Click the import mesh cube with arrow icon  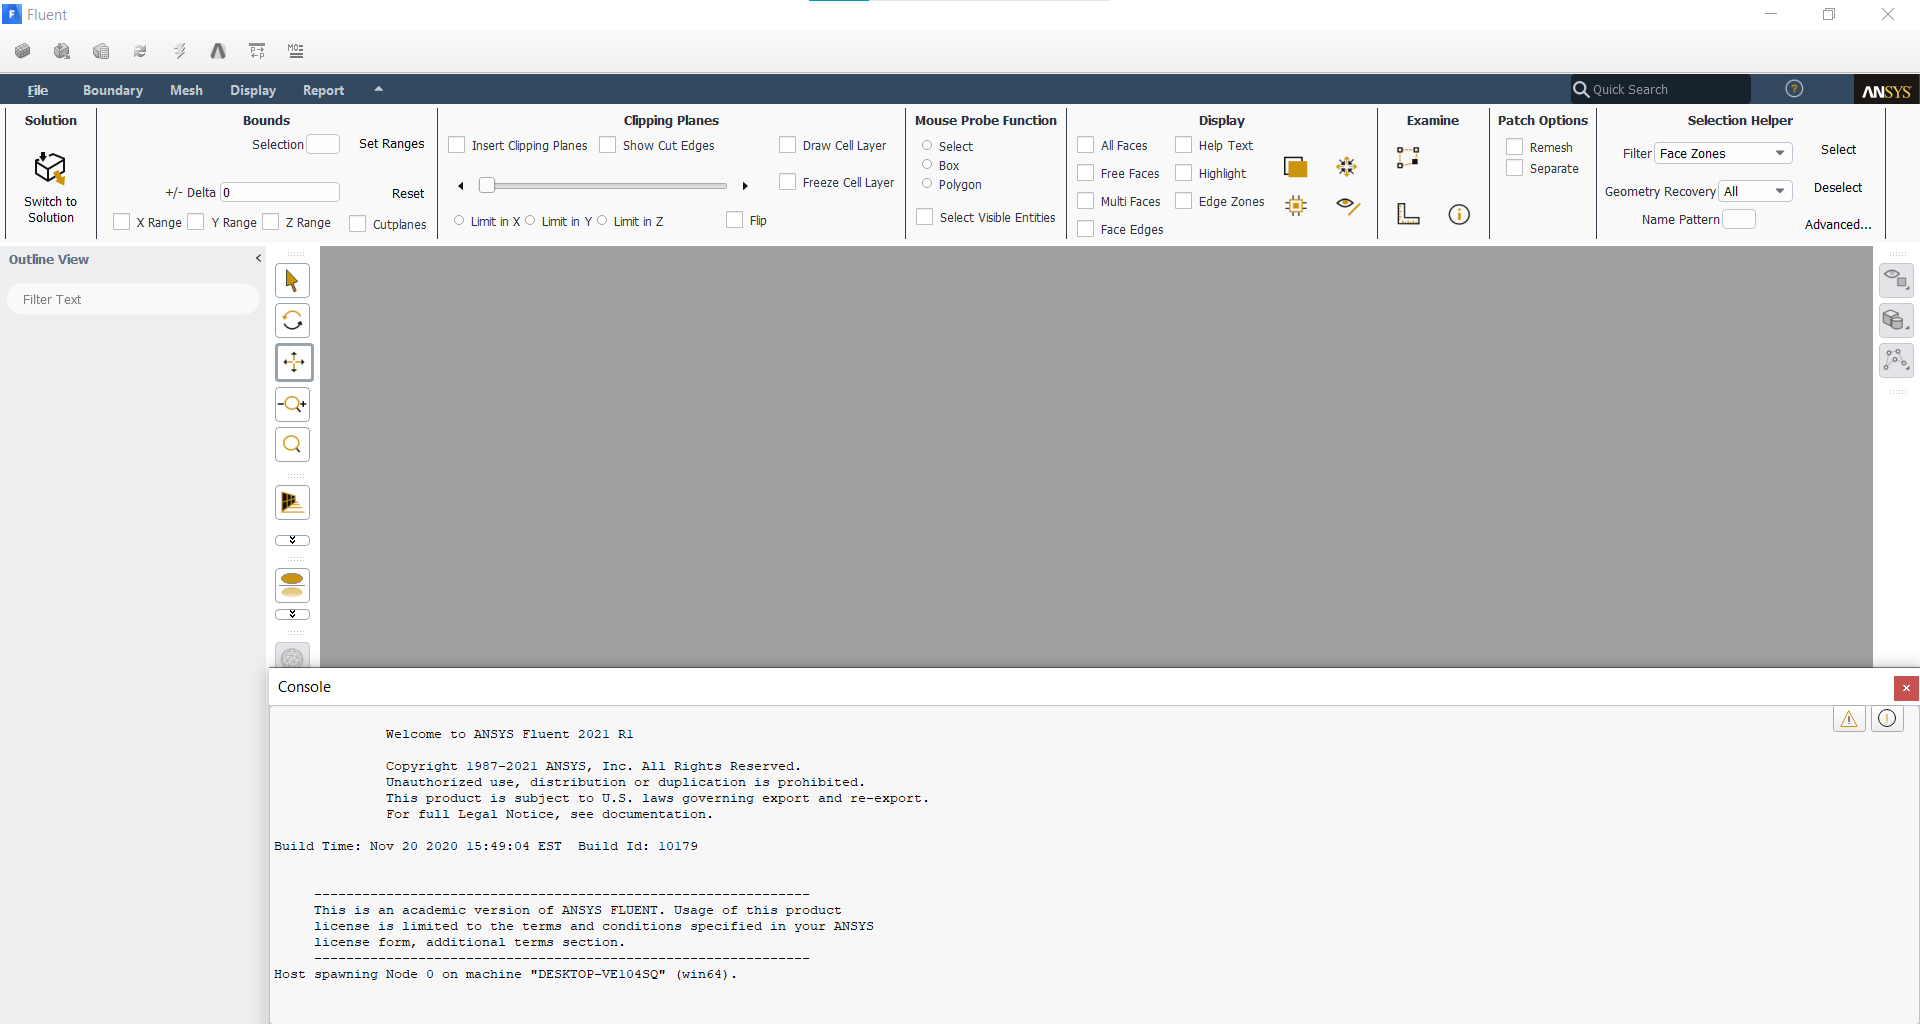pyautogui.click(x=62, y=51)
